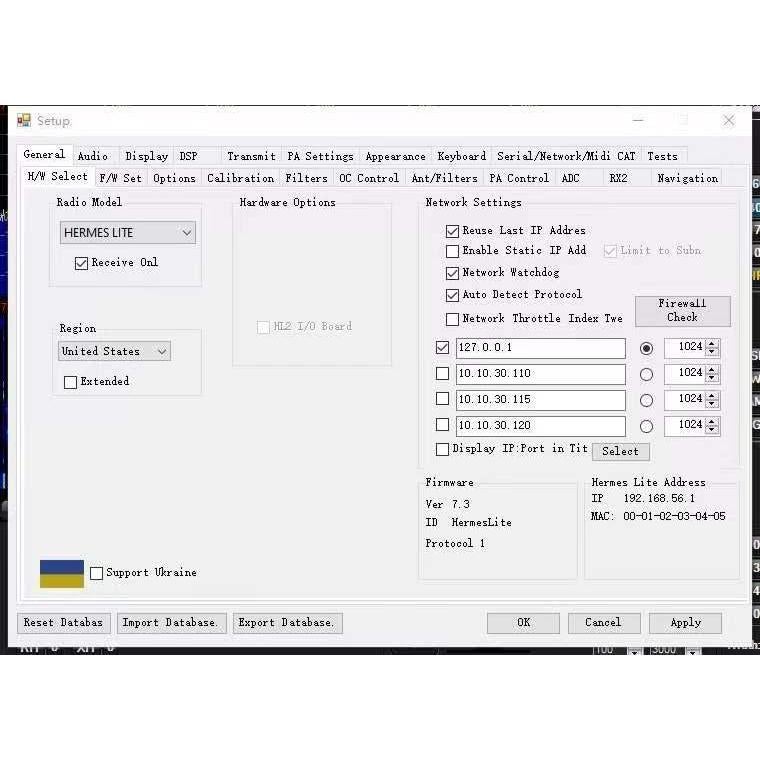Open the Radio Model HERMES LITE dropdown
Viewport: 760px width, 760px height.
(127, 233)
